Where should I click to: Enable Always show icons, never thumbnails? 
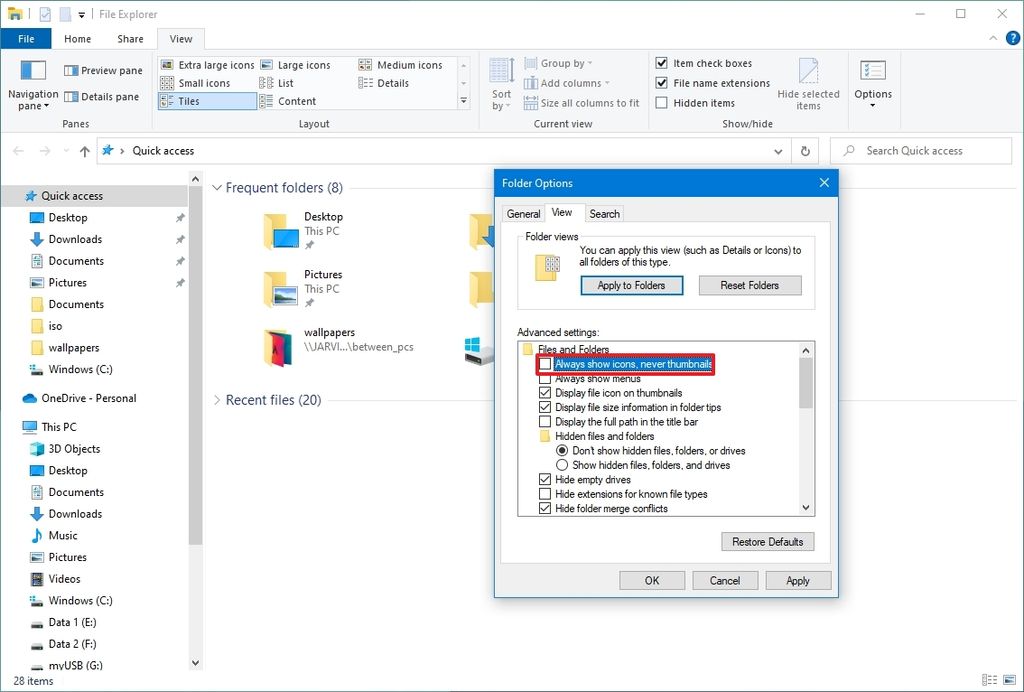(x=545, y=365)
